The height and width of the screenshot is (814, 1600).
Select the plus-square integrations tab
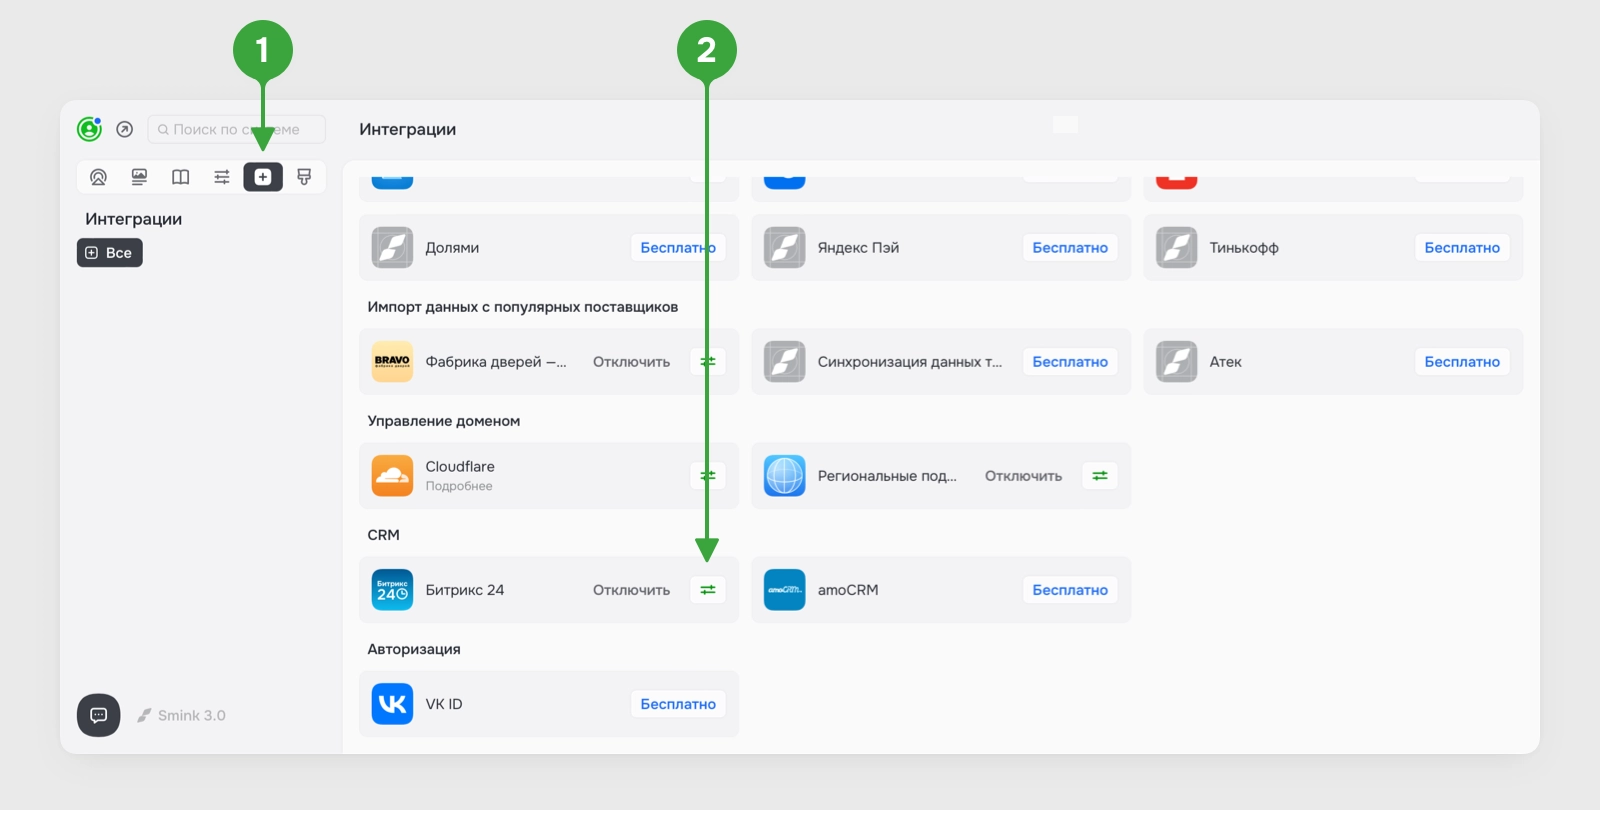coord(263,177)
